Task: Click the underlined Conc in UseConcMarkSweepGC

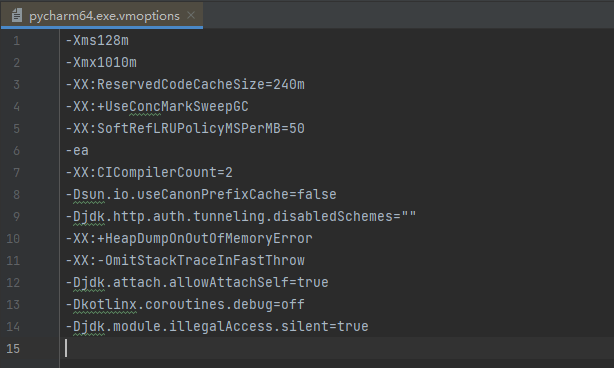Action: pyautogui.click(x=145, y=106)
